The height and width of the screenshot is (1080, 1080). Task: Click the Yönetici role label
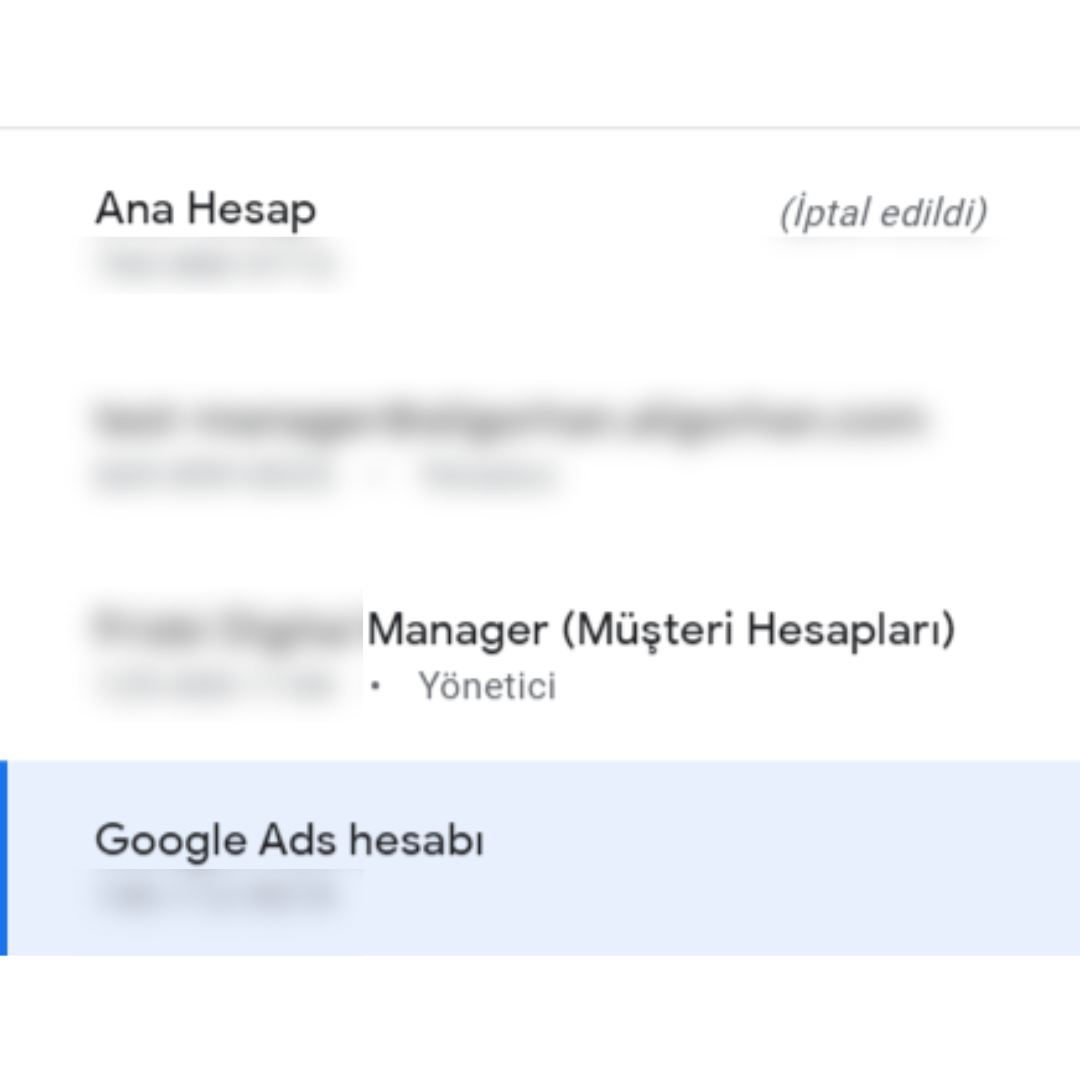pos(487,686)
